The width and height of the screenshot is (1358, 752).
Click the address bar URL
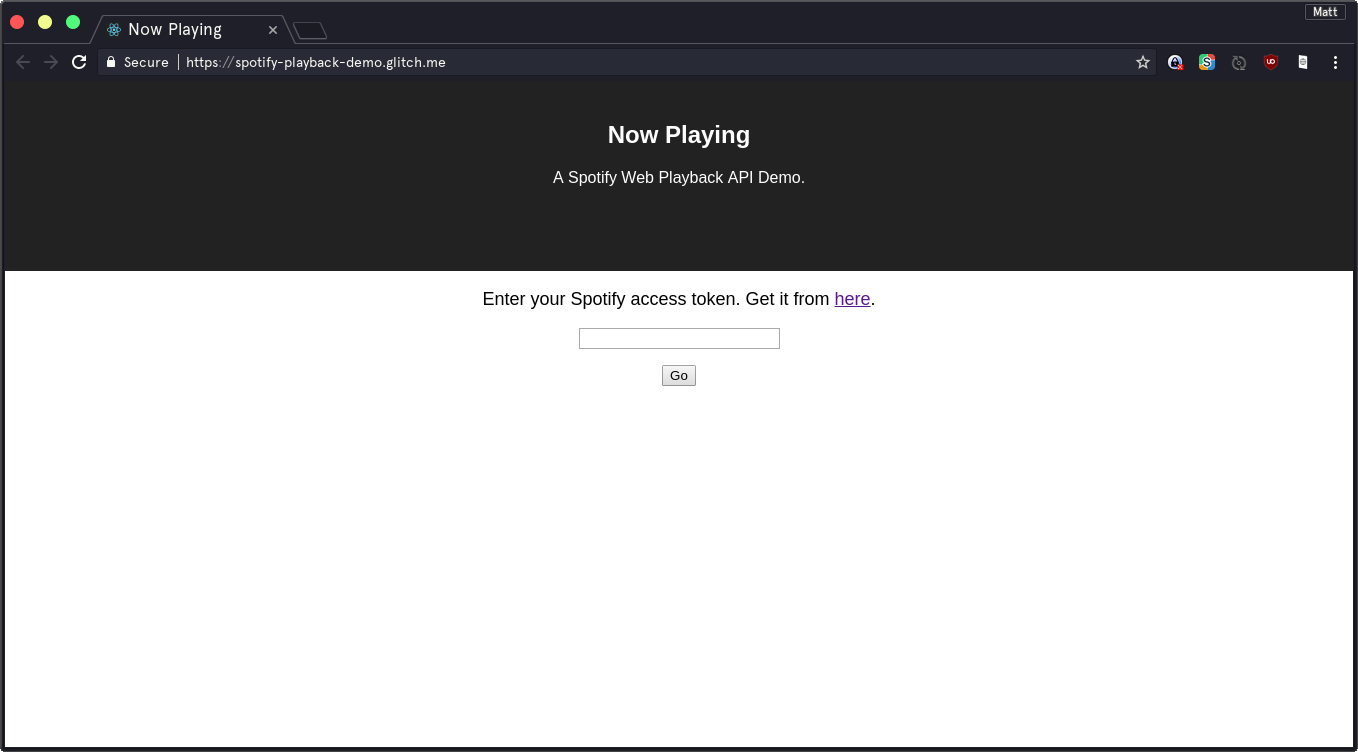click(x=316, y=62)
